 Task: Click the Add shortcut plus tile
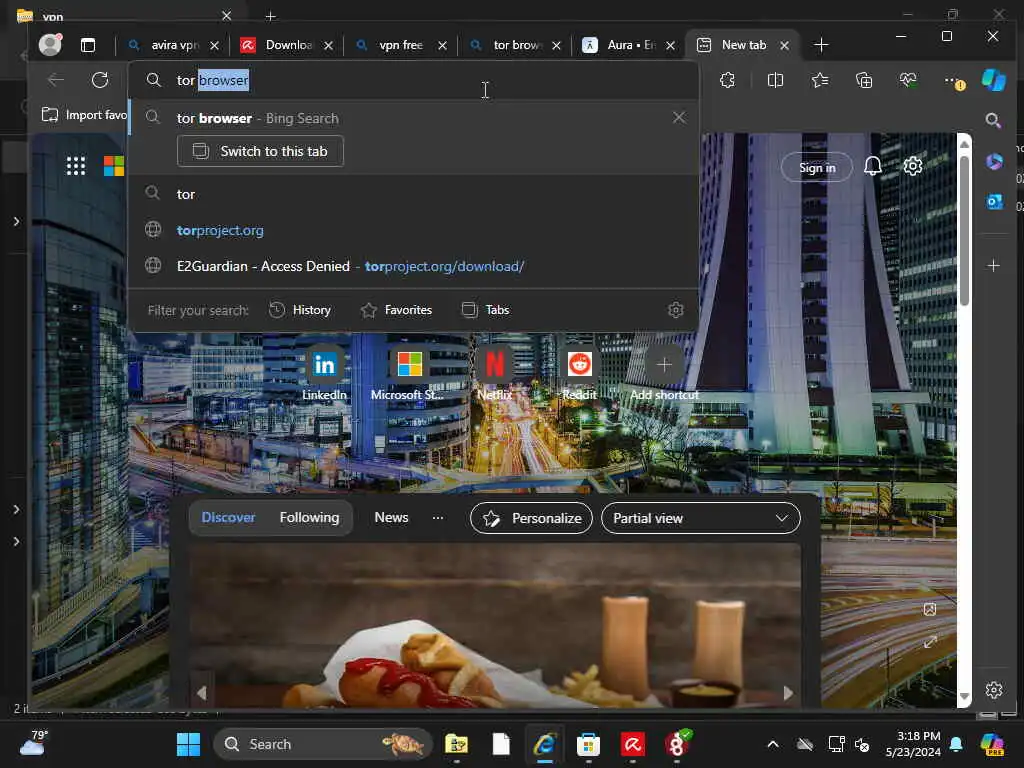[x=664, y=374]
